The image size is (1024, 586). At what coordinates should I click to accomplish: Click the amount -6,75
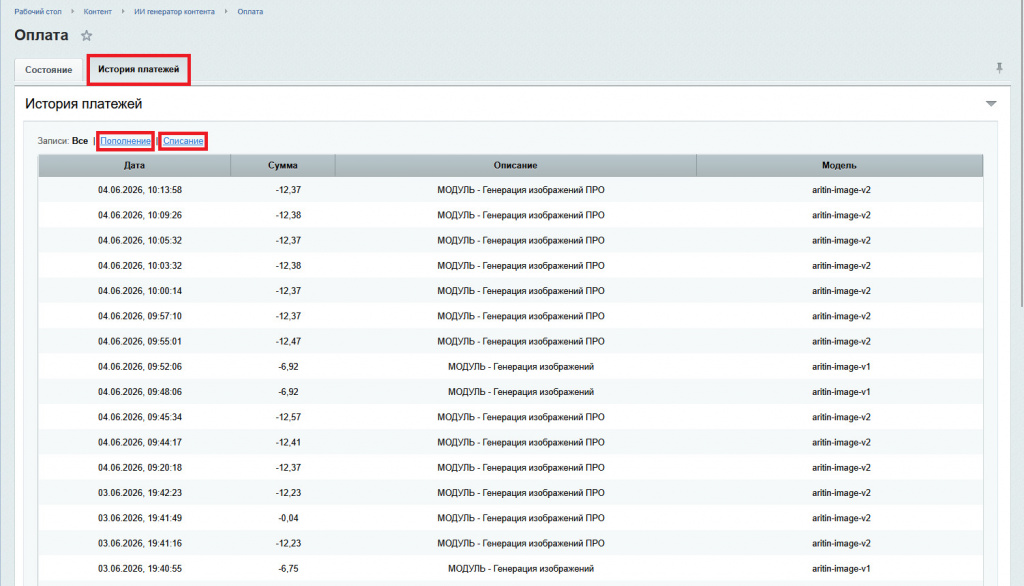click(288, 569)
